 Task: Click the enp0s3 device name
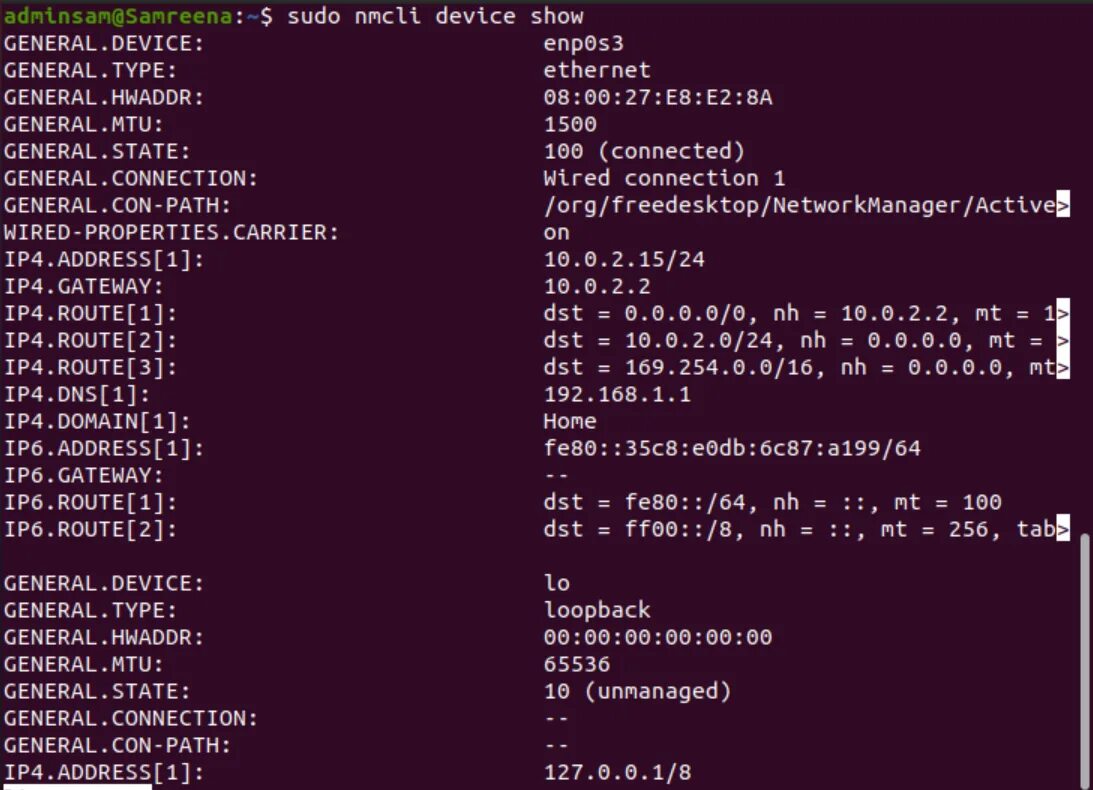tap(583, 43)
